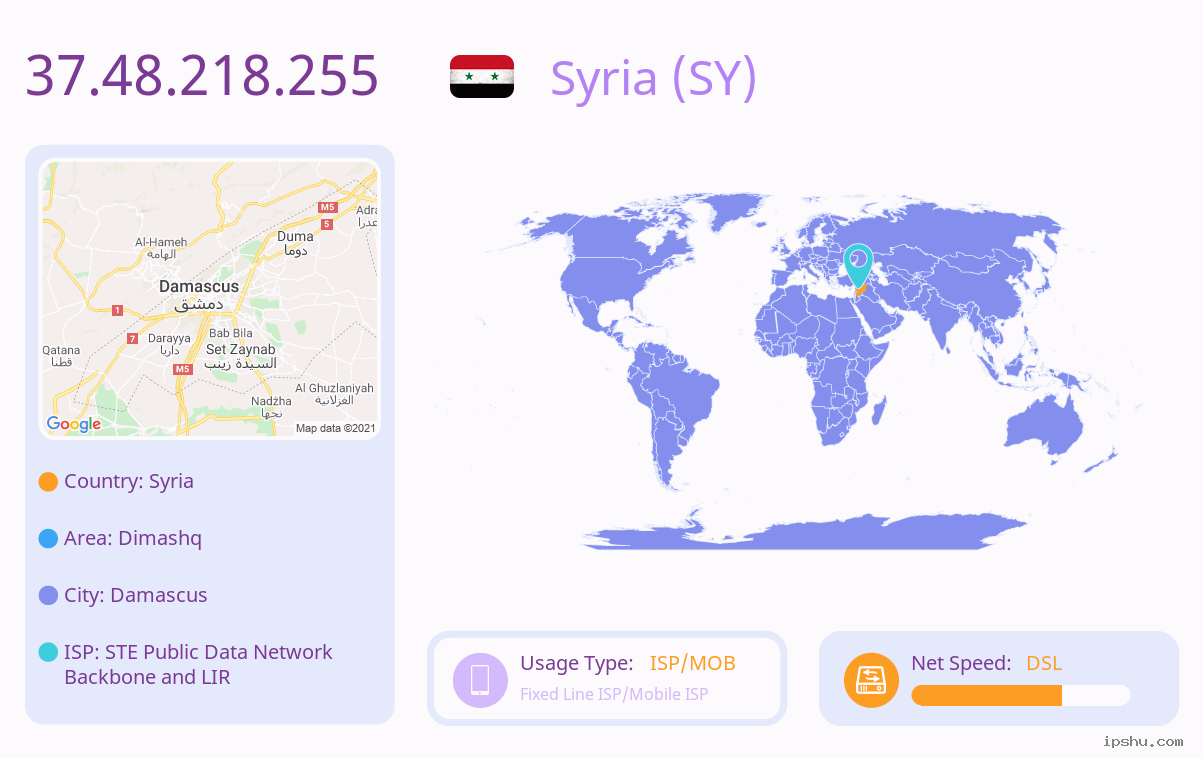Click the Syria (SY) country title
The image size is (1203, 758).
pos(654,78)
